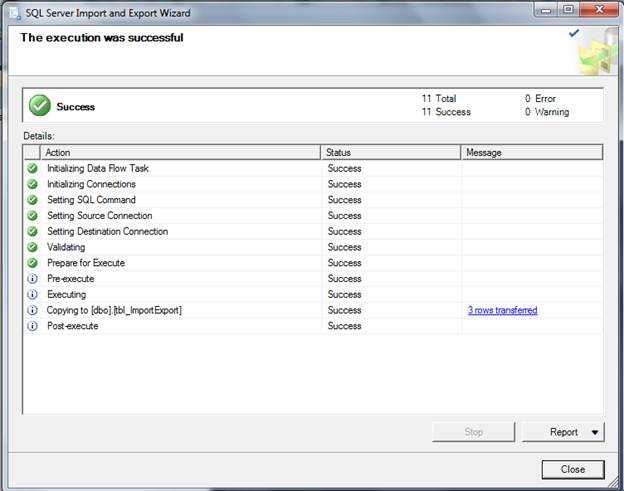624x491 pixels.
Task: Select the 'Setting SQL Command' row text
Action: (x=92, y=200)
